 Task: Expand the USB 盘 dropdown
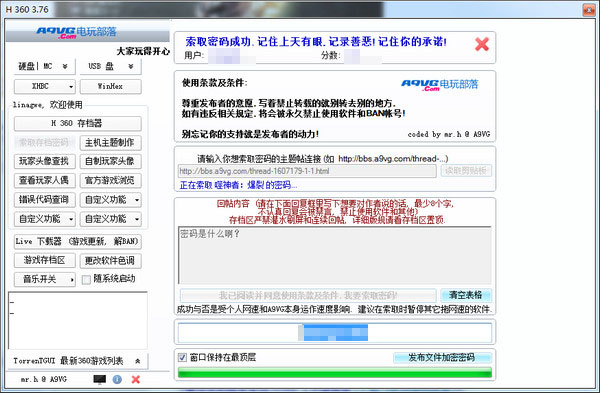point(110,67)
